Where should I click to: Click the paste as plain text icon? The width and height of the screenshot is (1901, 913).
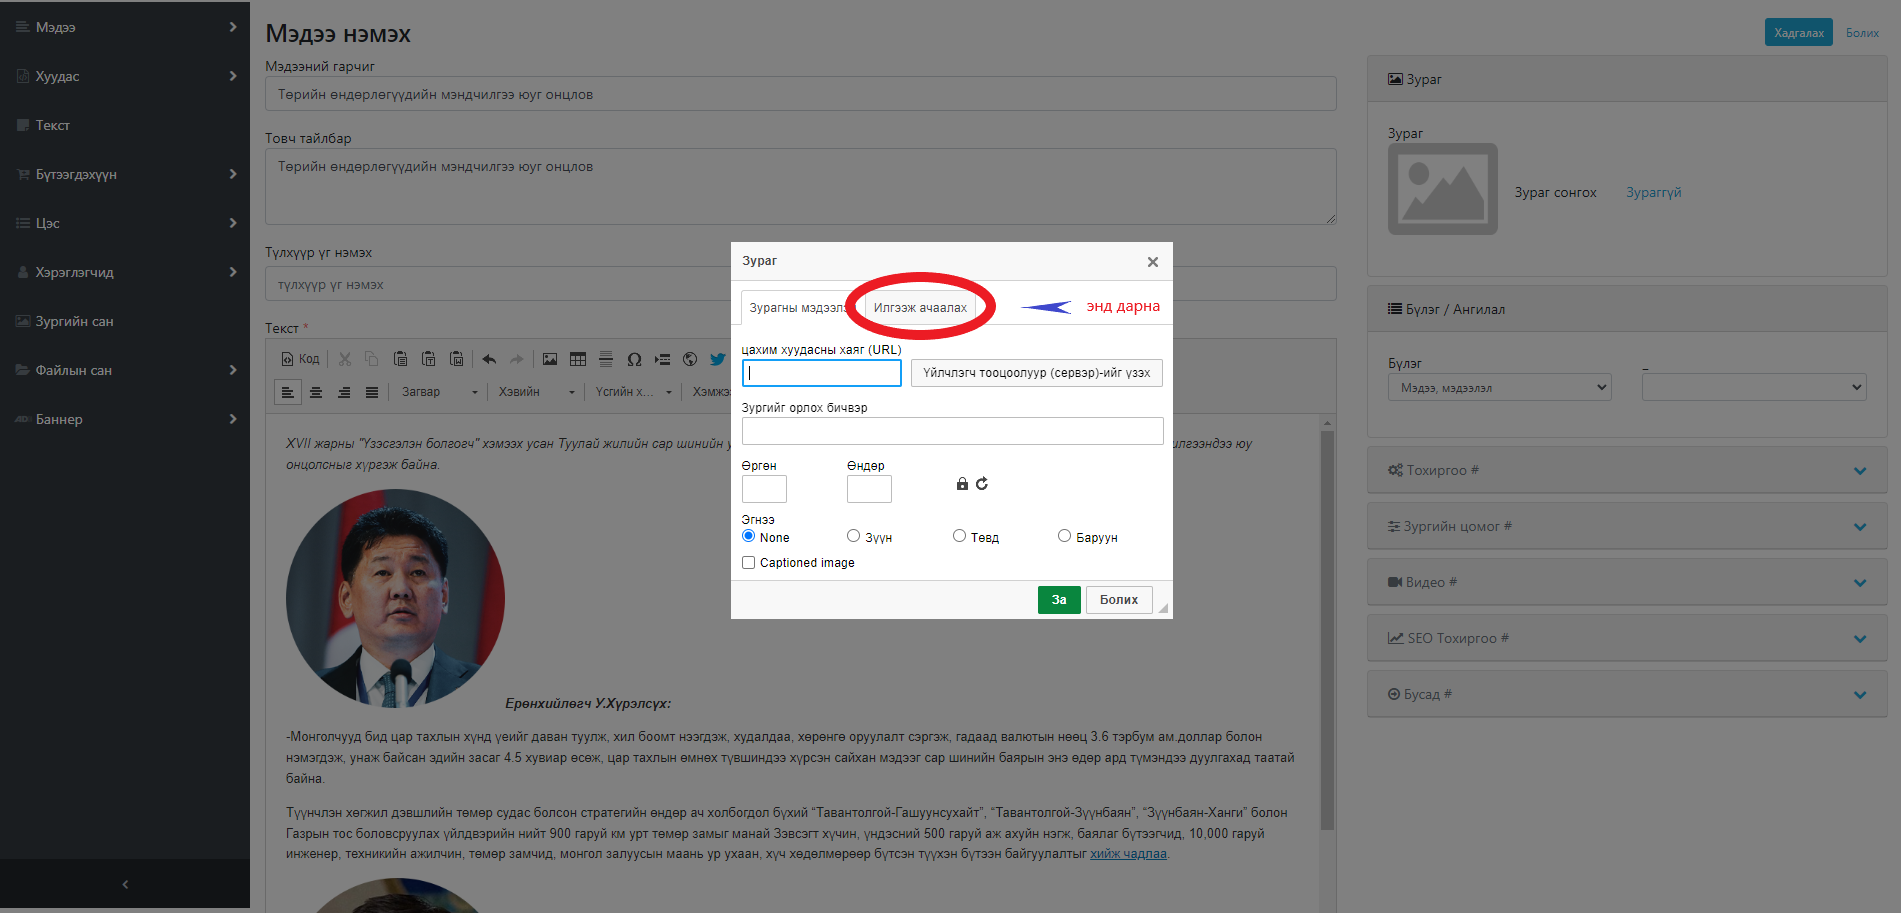tap(428, 359)
